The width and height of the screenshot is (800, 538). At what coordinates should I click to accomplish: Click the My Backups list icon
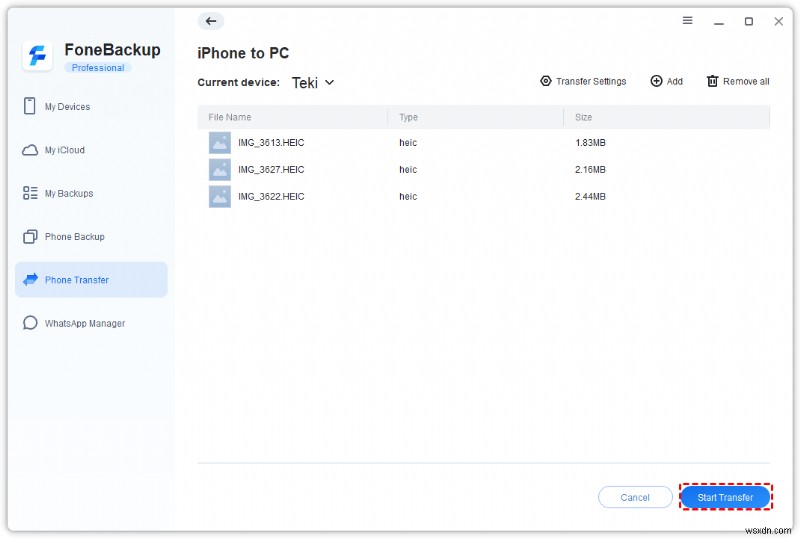(x=30, y=193)
